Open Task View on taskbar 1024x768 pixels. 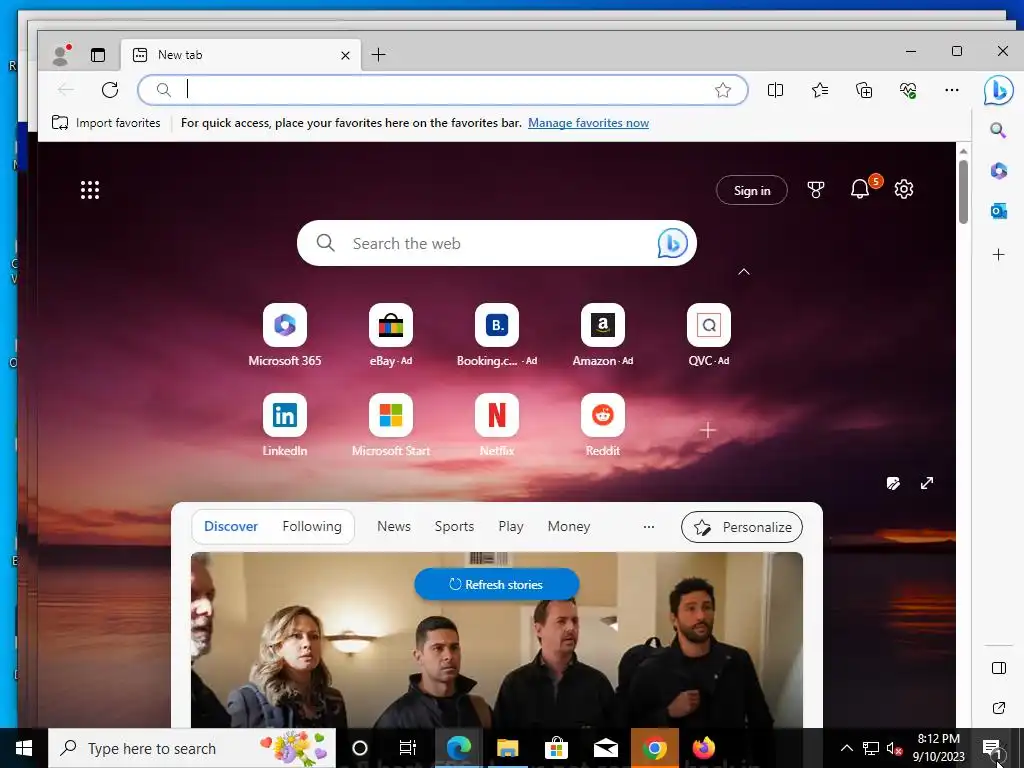(408, 748)
